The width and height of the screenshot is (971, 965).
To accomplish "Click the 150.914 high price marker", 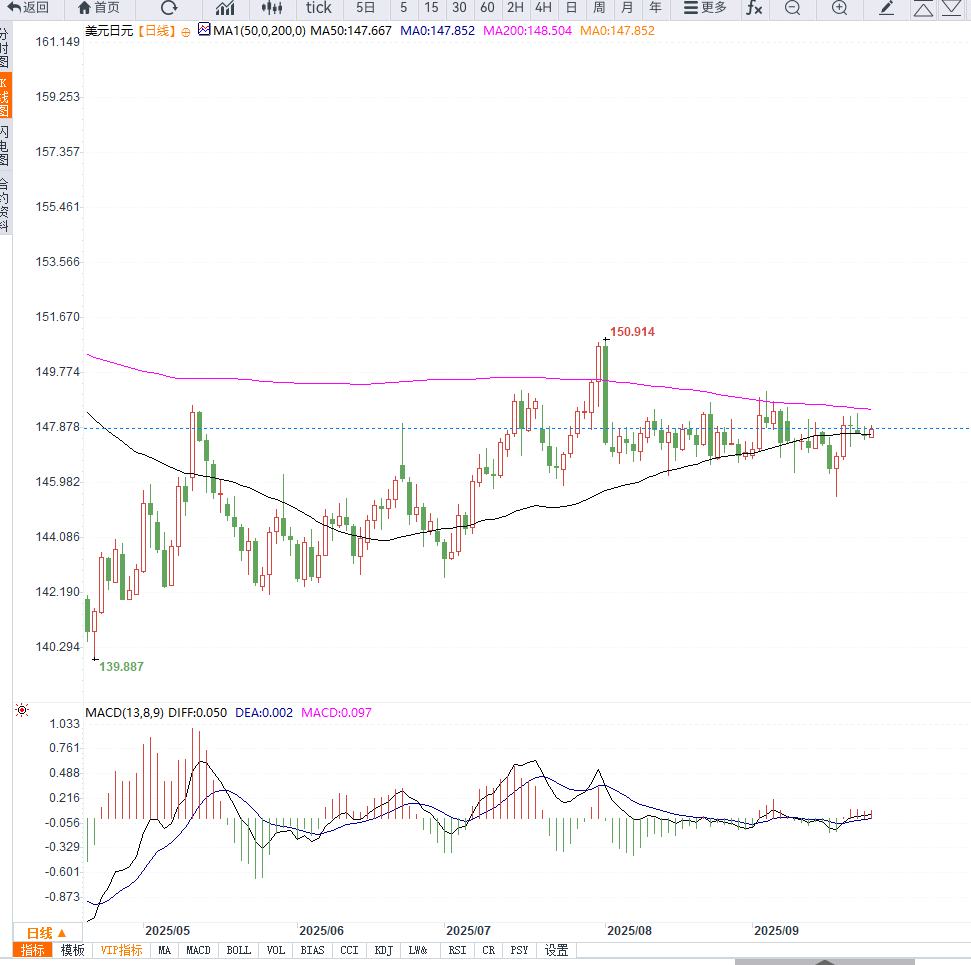I will click(x=632, y=331).
